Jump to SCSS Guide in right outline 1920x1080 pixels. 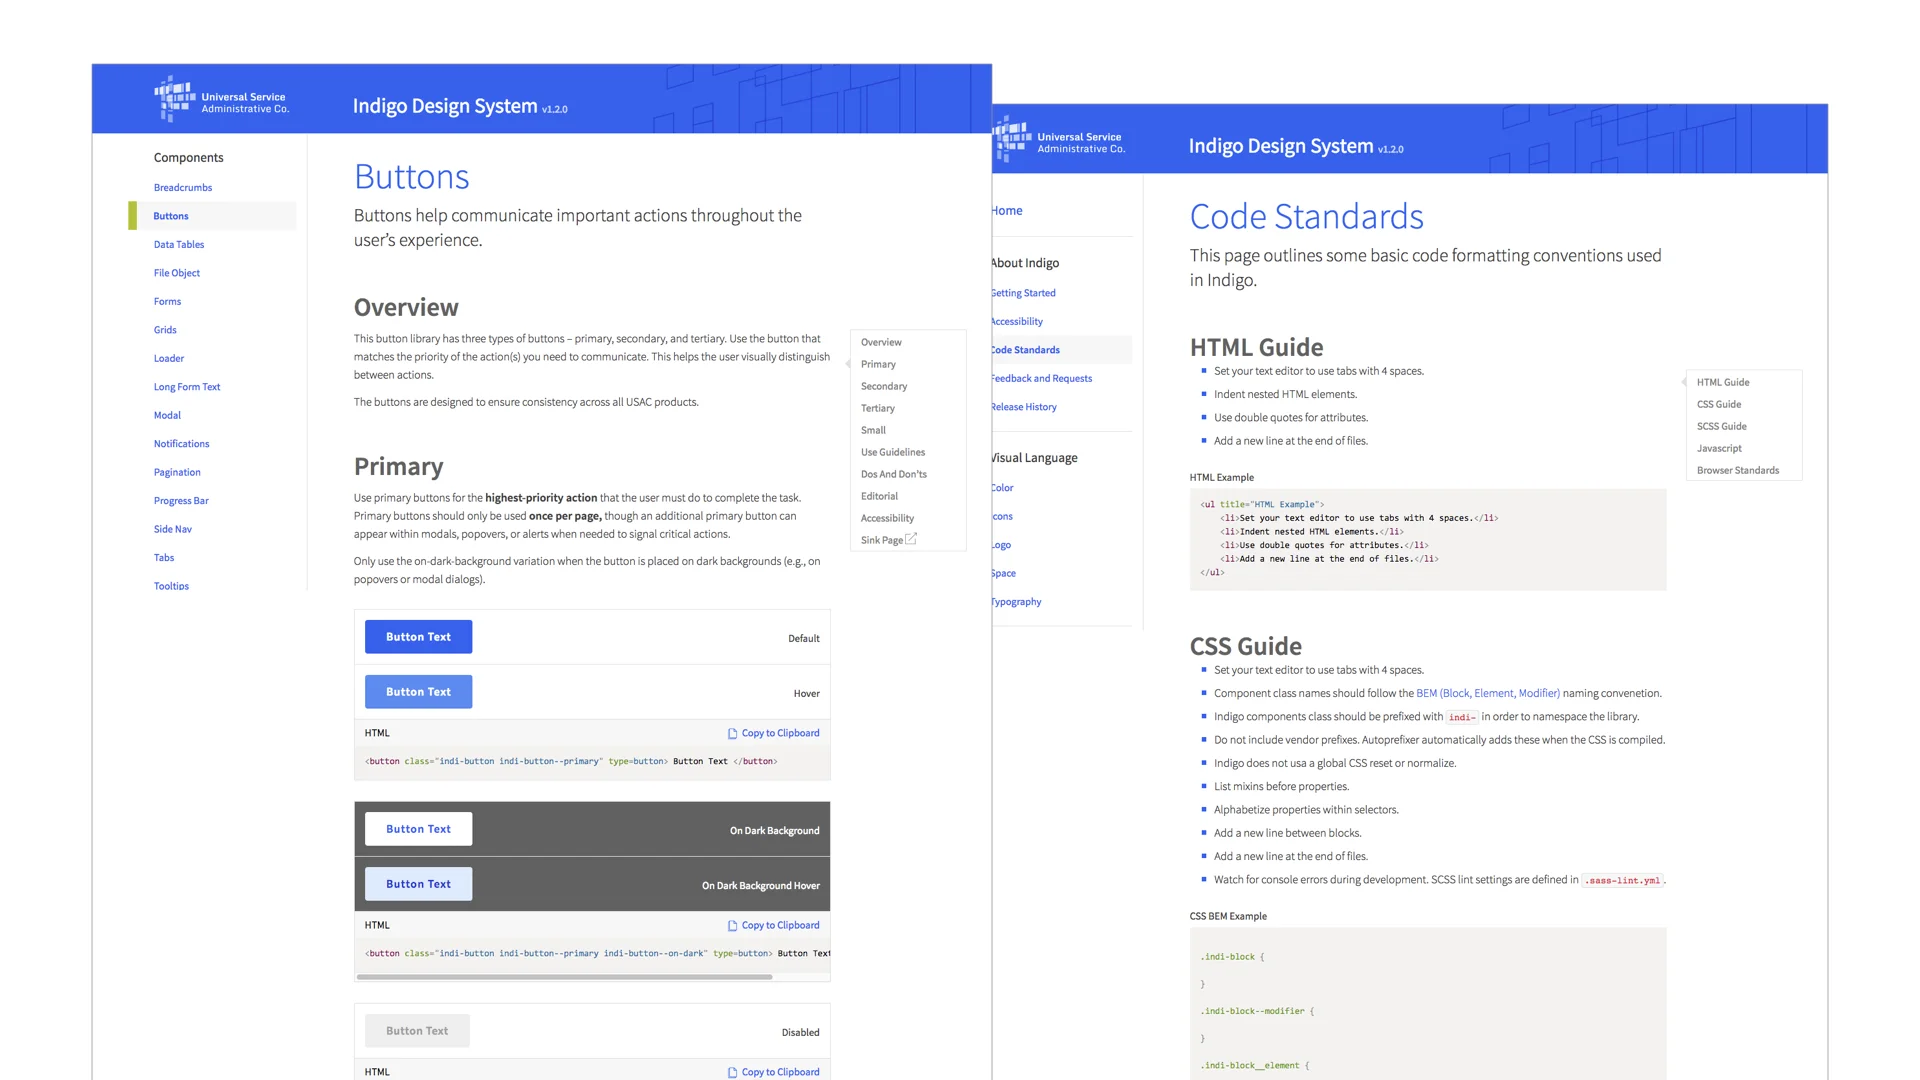point(1721,426)
